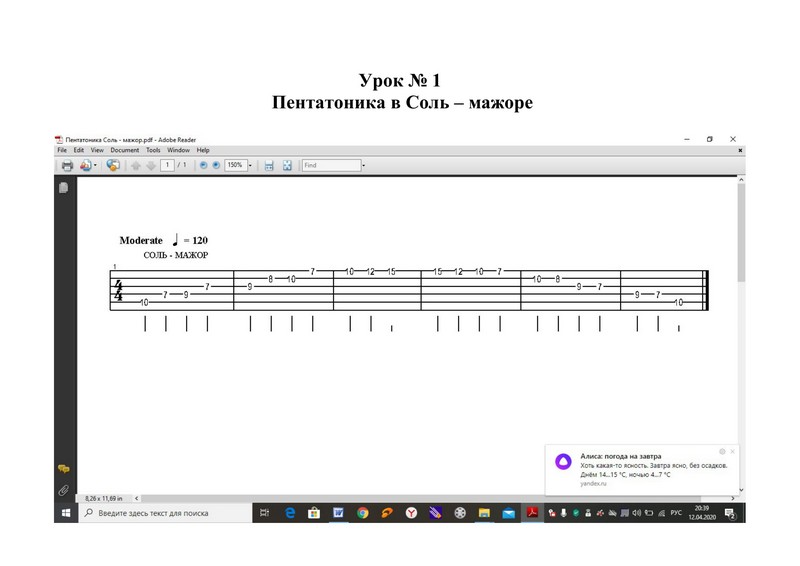Open the Attachments paperclip panel
The width and height of the screenshot is (800, 566).
(63, 490)
